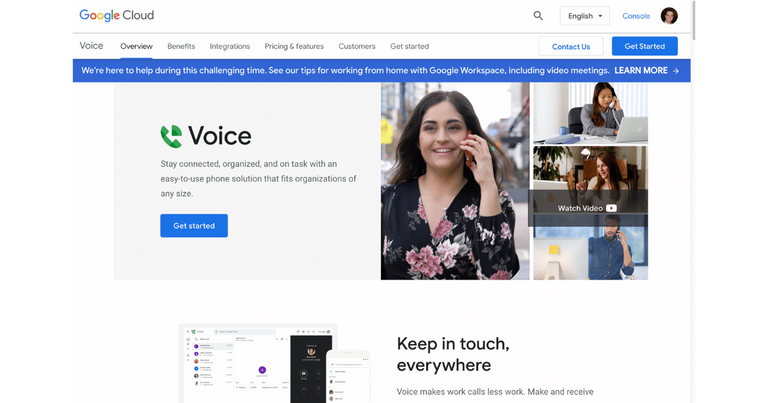Click the Voice app screenshot preview
The height and width of the screenshot is (403, 768).
pyautogui.click(x=274, y=363)
